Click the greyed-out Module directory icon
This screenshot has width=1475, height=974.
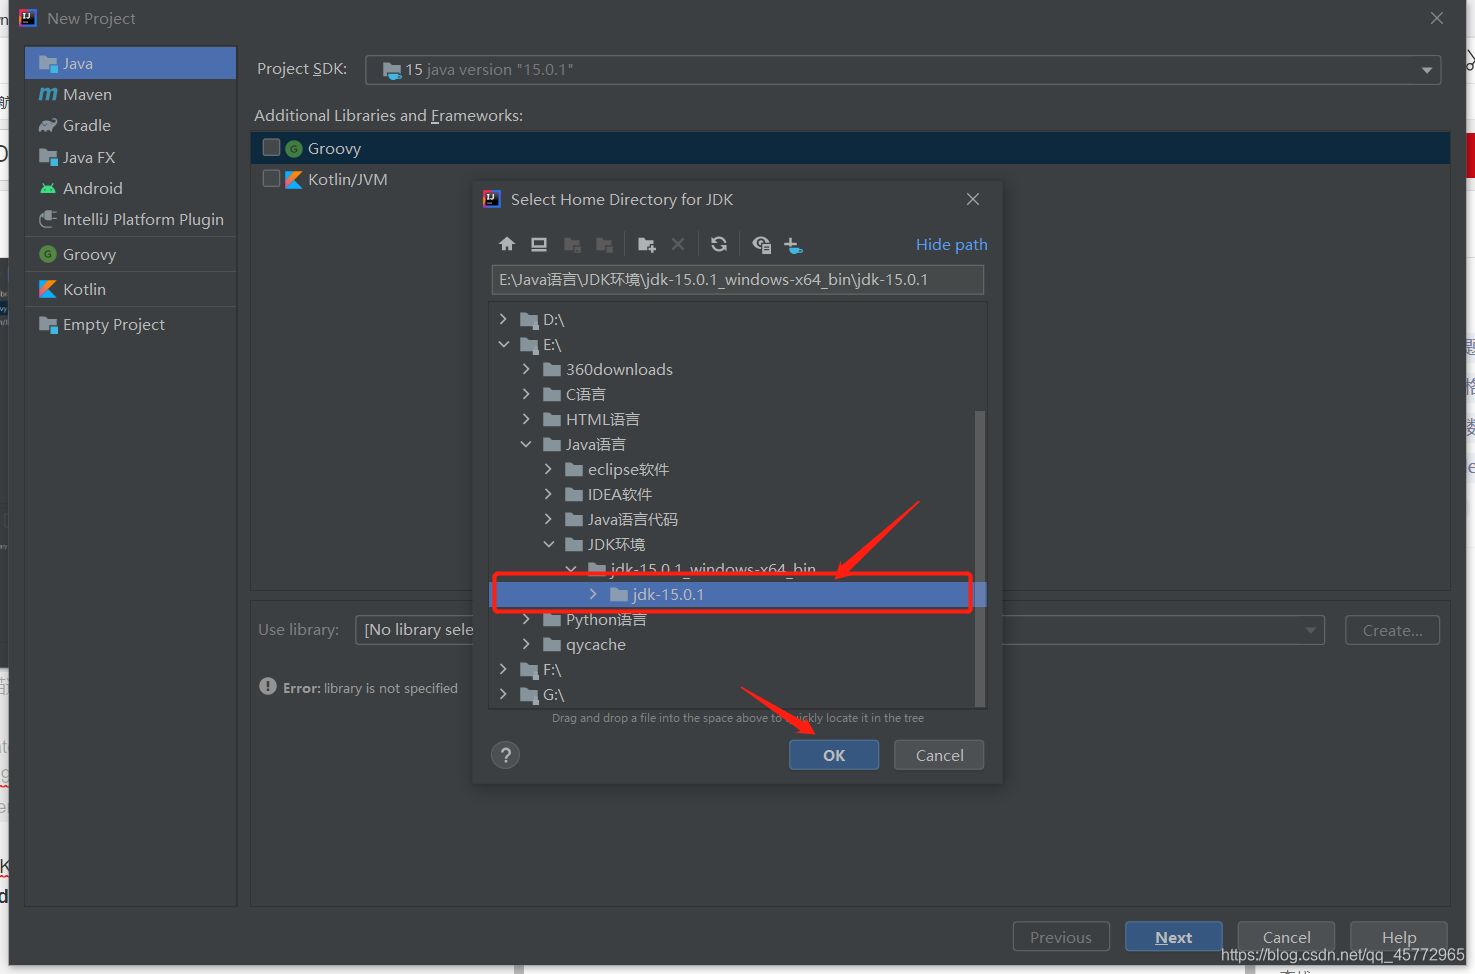[x=604, y=244]
